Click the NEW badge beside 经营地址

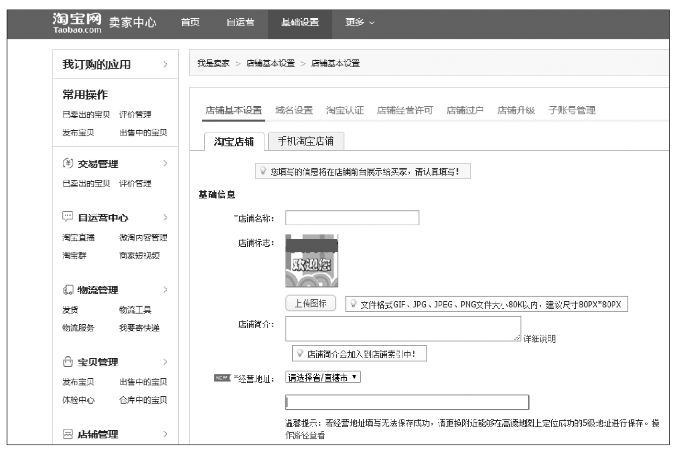pos(222,377)
